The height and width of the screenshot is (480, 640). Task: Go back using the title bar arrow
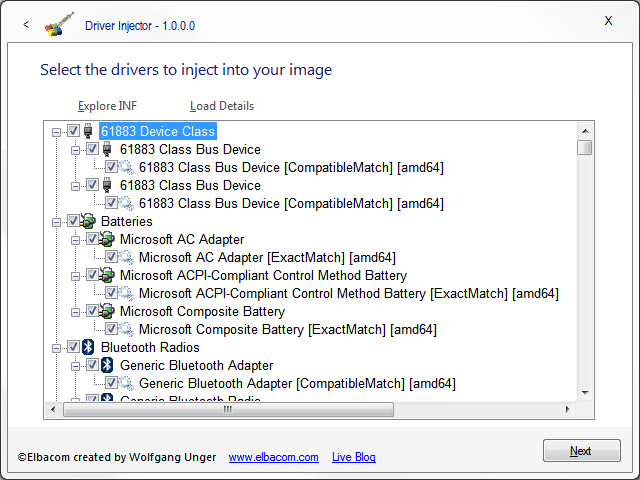coord(26,24)
